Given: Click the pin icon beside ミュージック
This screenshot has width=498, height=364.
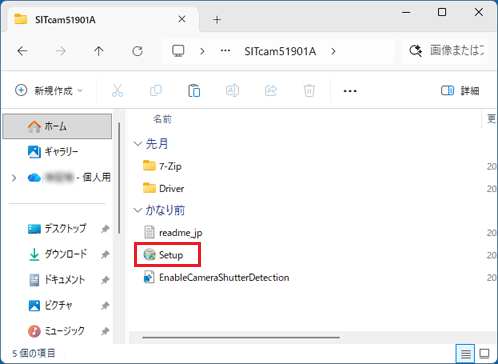Looking at the screenshot, I should [x=105, y=331].
